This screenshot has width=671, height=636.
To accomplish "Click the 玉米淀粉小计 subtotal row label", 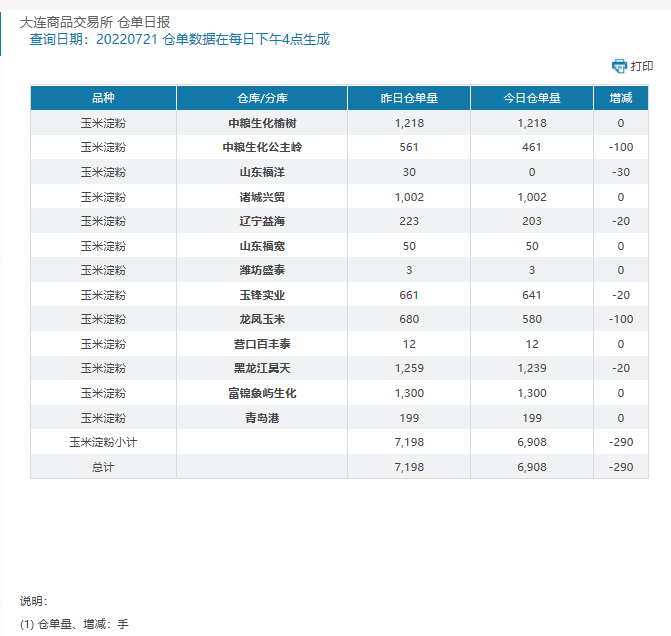I will (103, 442).
